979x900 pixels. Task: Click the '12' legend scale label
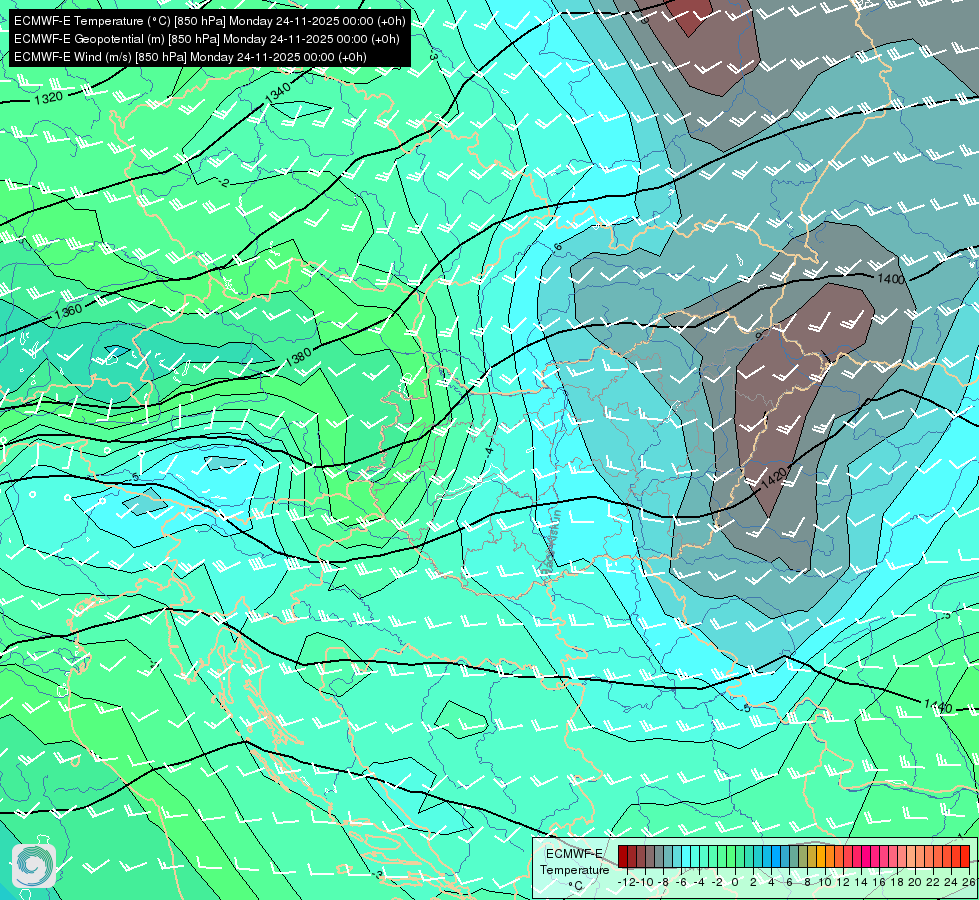pos(844,882)
